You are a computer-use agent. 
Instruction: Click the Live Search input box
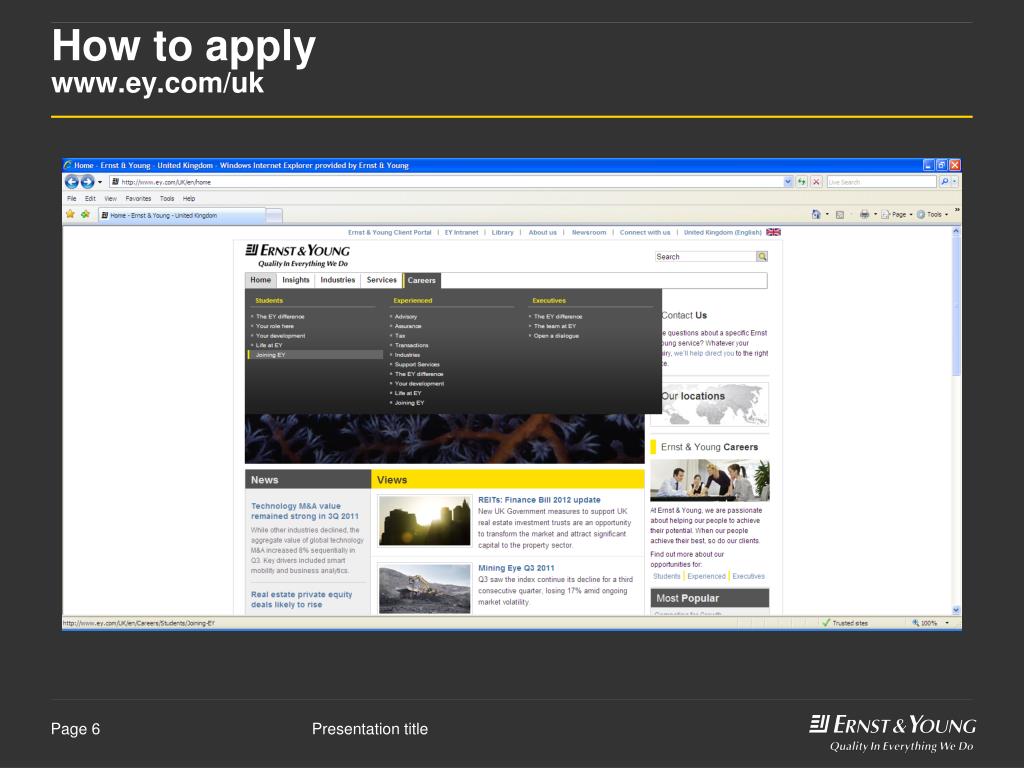(x=881, y=182)
